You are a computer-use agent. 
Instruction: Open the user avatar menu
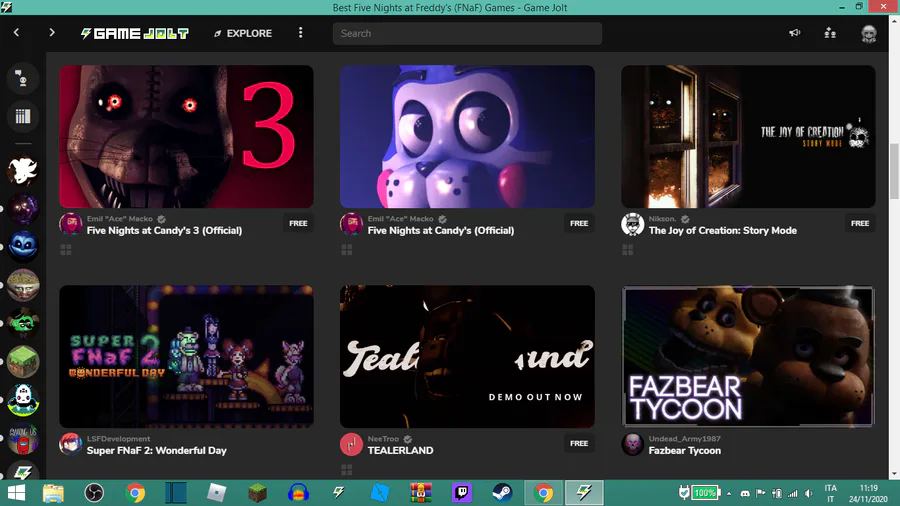tap(868, 33)
